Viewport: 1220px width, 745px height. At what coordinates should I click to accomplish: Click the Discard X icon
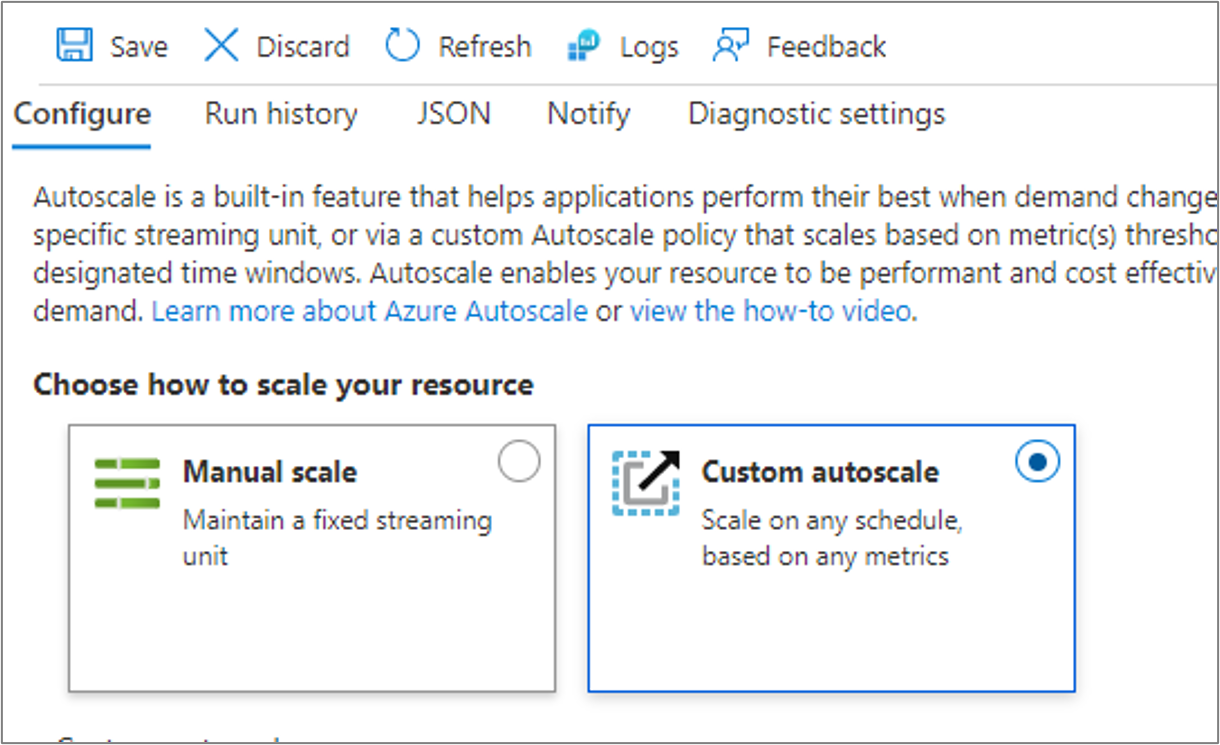[221, 46]
